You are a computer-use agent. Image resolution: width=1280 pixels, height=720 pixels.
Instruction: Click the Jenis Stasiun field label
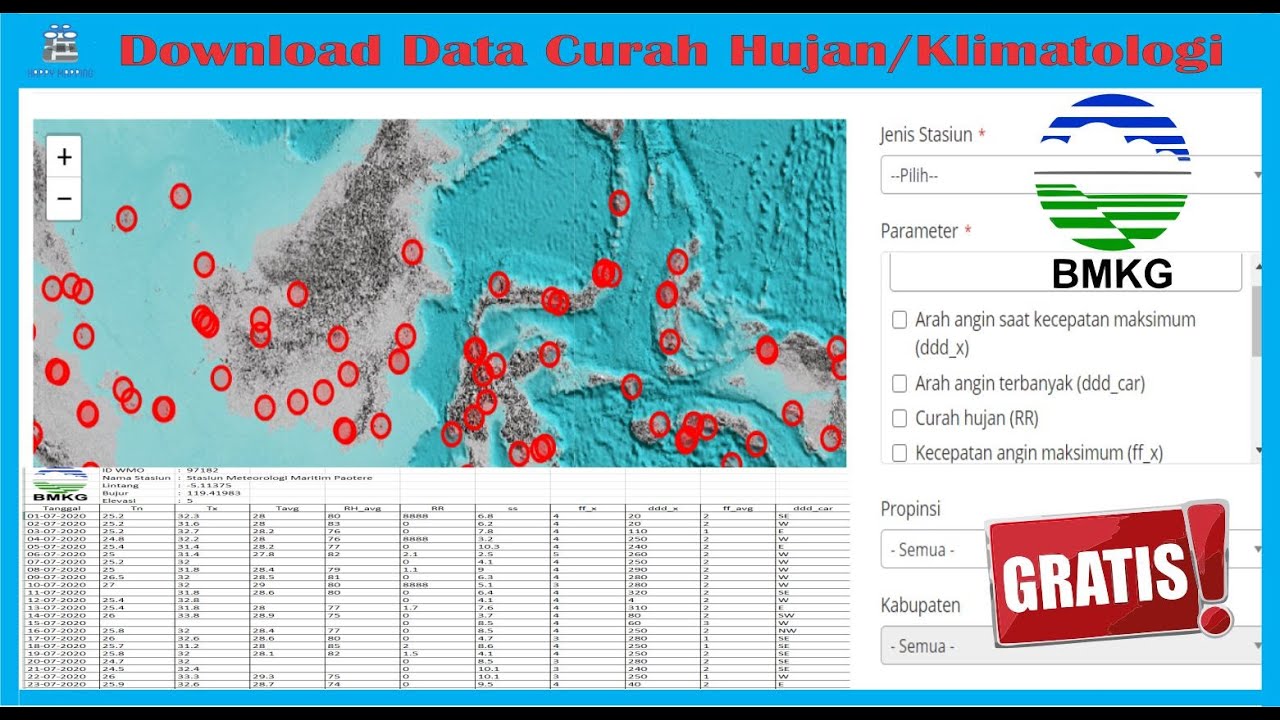pos(927,135)
